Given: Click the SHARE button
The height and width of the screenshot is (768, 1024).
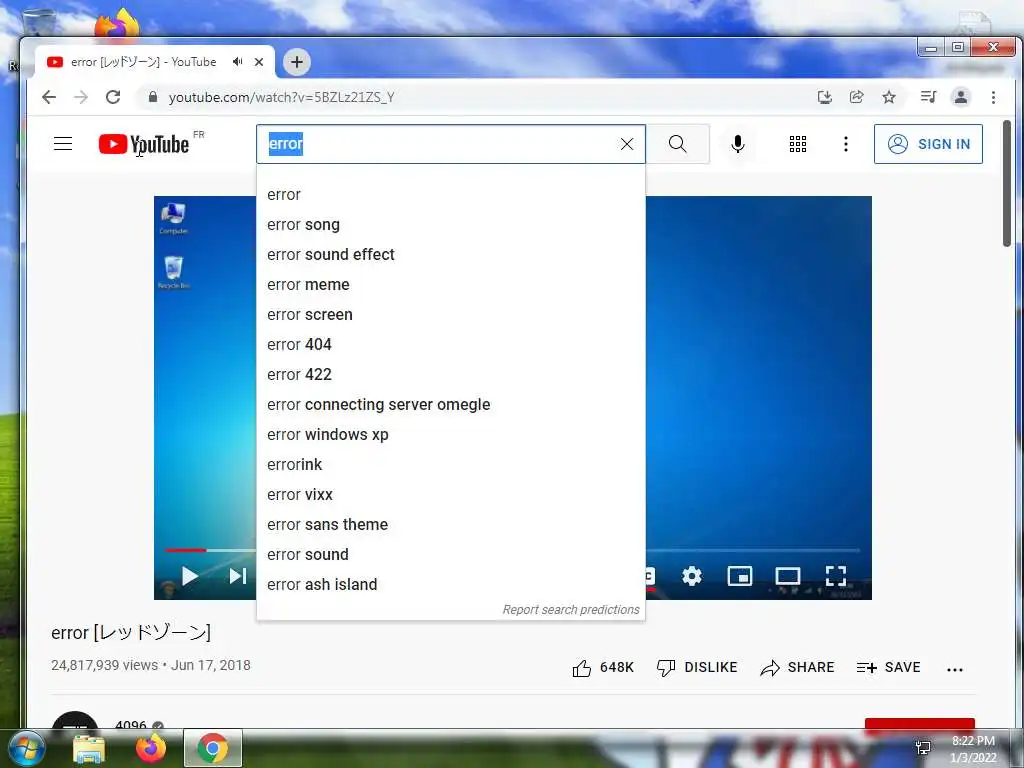Looking at the screenshot, I should tap(797, 668).
